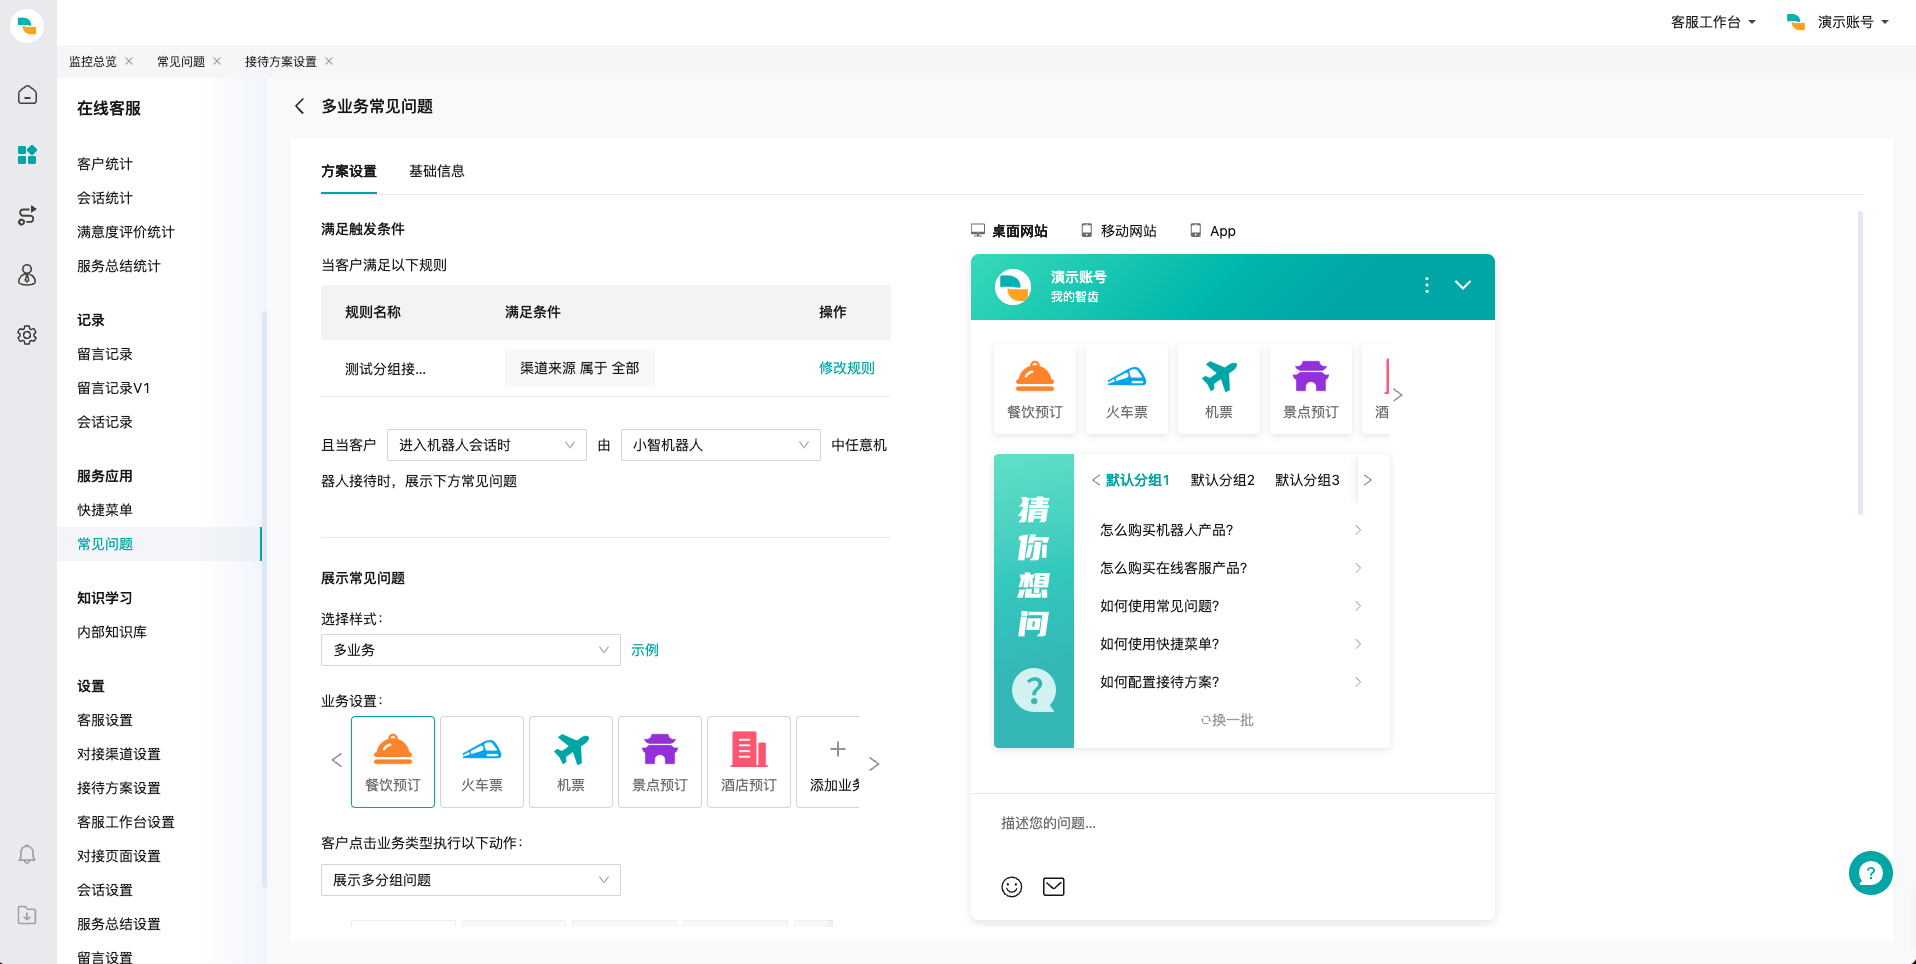Image resolution: width=1916 pixels, height=964 pixels.
Task: Open the 演示账号 account dropdown
Action: 1838,22
